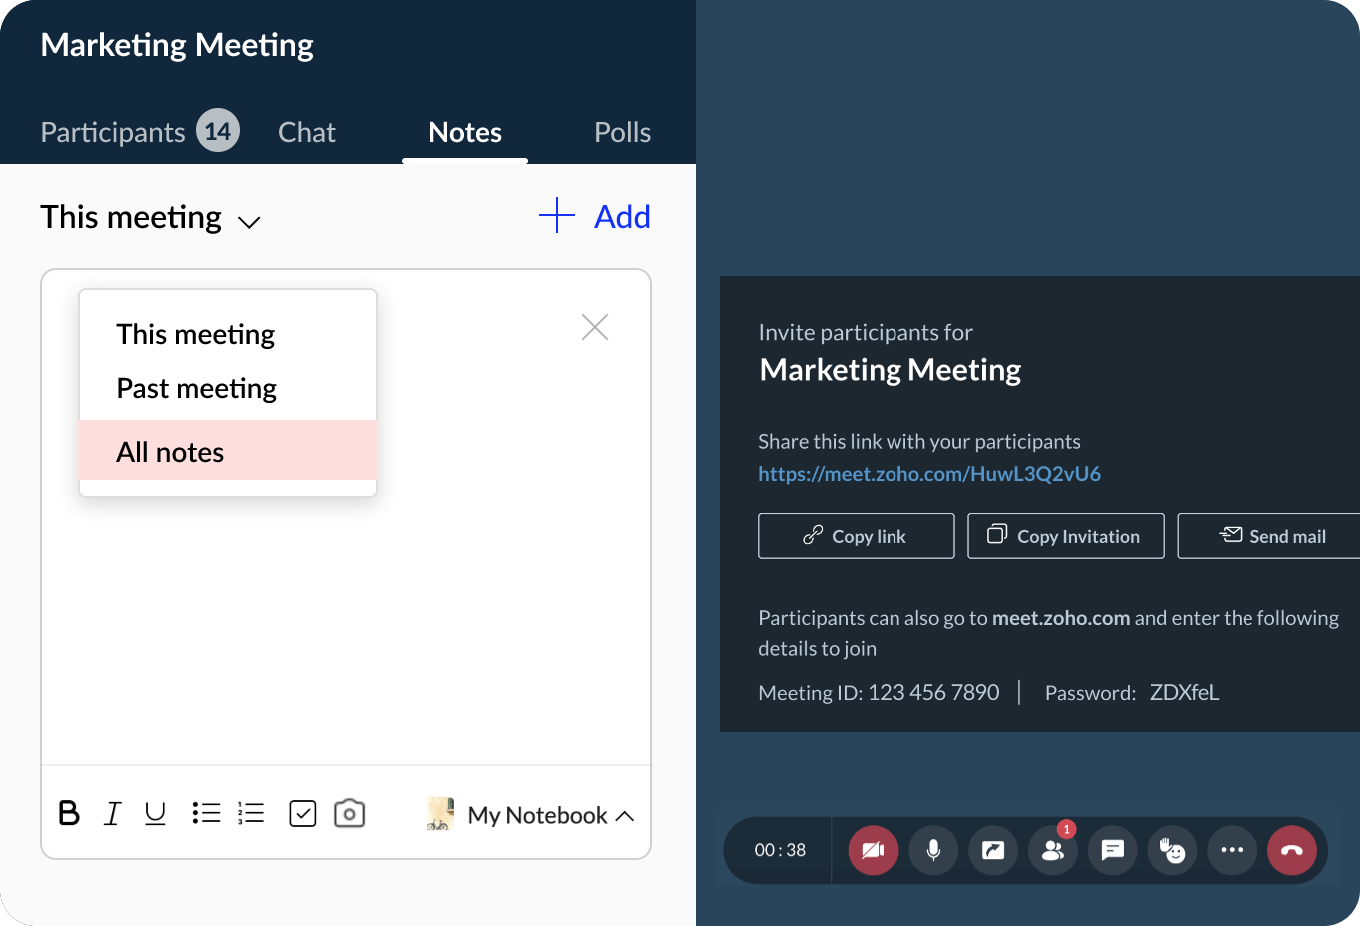This screenshot has height=926, width=1360.
Task: Open the My Notebook selector
Action: click(540, 815)
